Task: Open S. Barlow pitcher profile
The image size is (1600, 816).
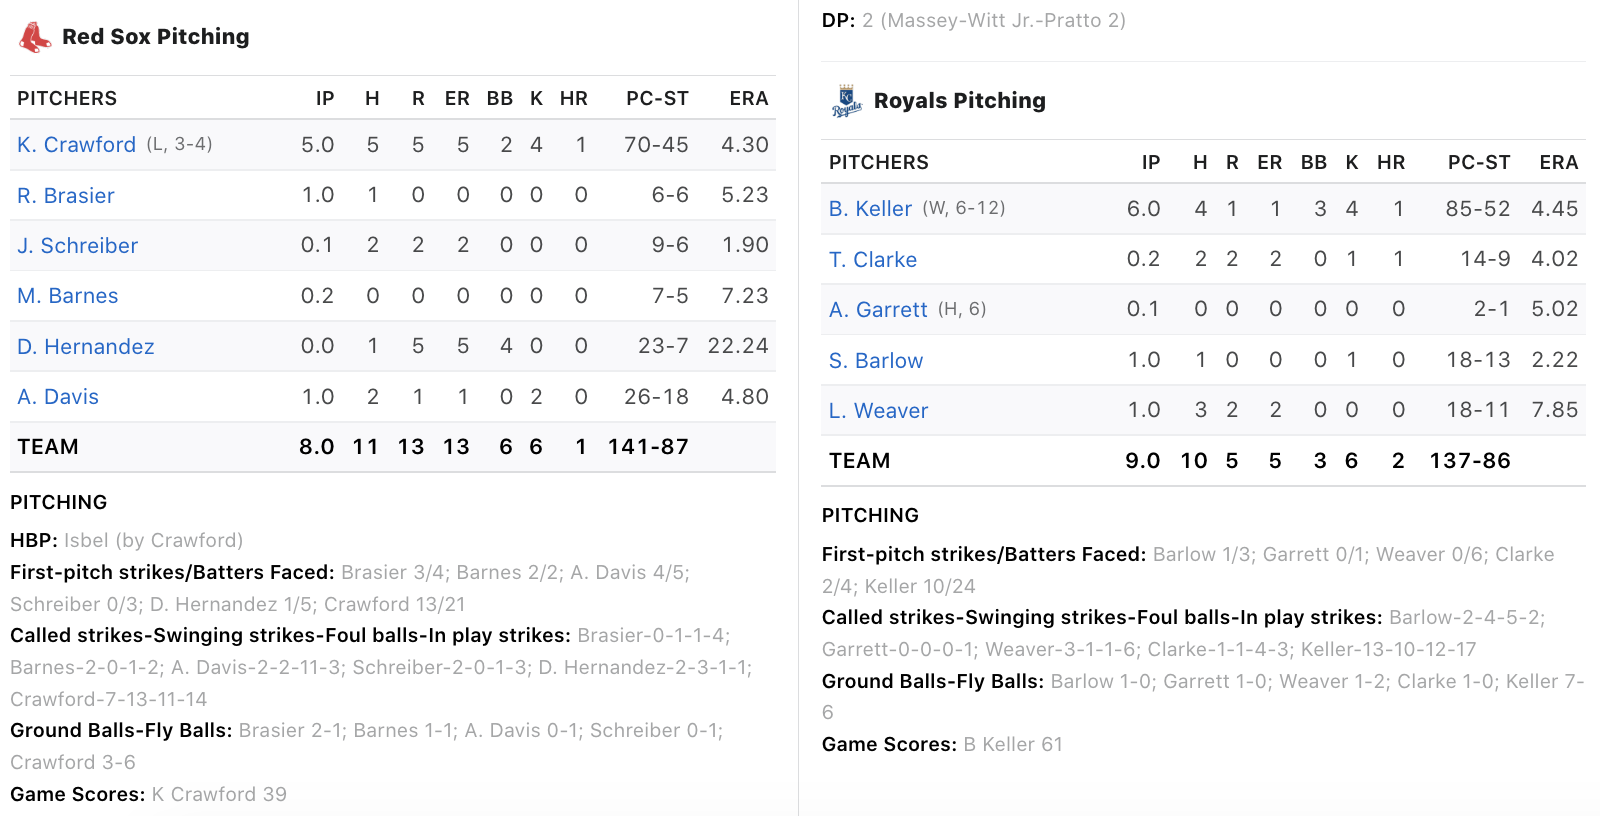Action: (x=876, y=361)
